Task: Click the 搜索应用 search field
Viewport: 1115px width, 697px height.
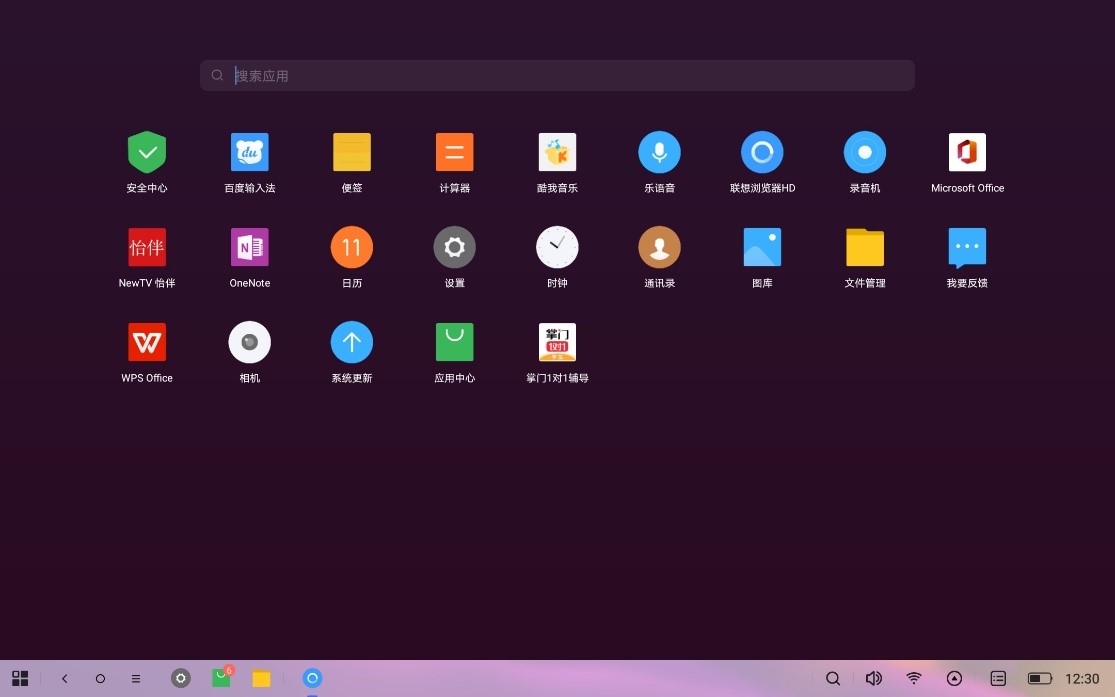Action: pyautogui.click(x=557, y=75)
